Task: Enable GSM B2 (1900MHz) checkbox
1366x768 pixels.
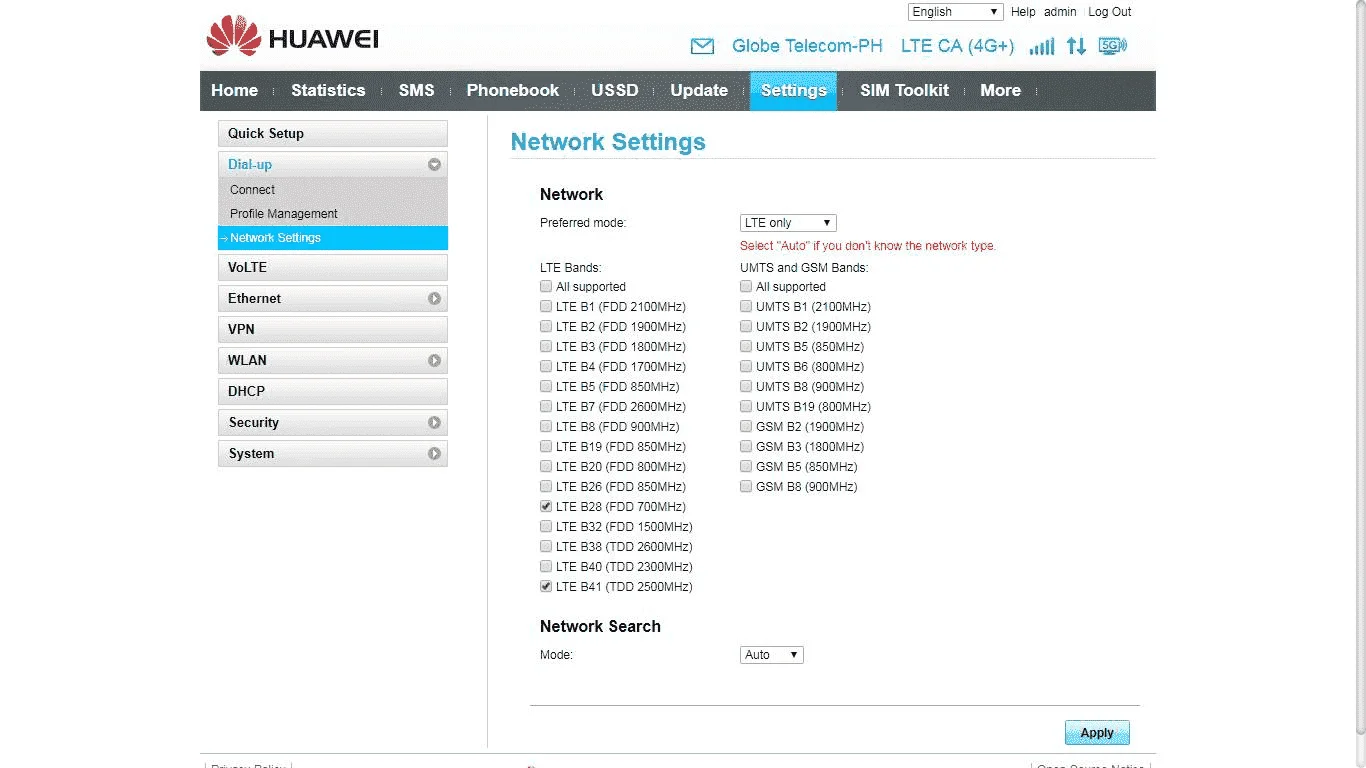Action: [x=746, y=427]
